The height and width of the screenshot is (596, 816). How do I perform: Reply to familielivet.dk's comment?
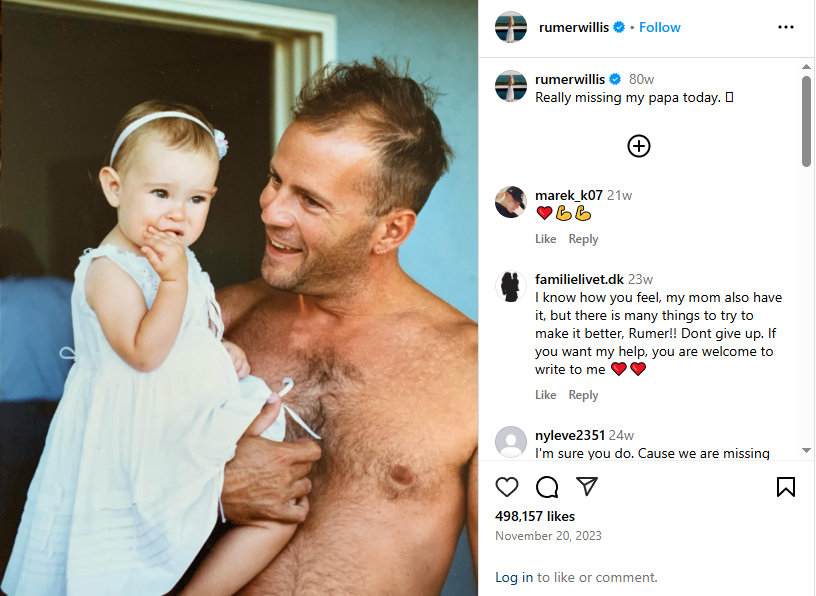coord(583,395)
